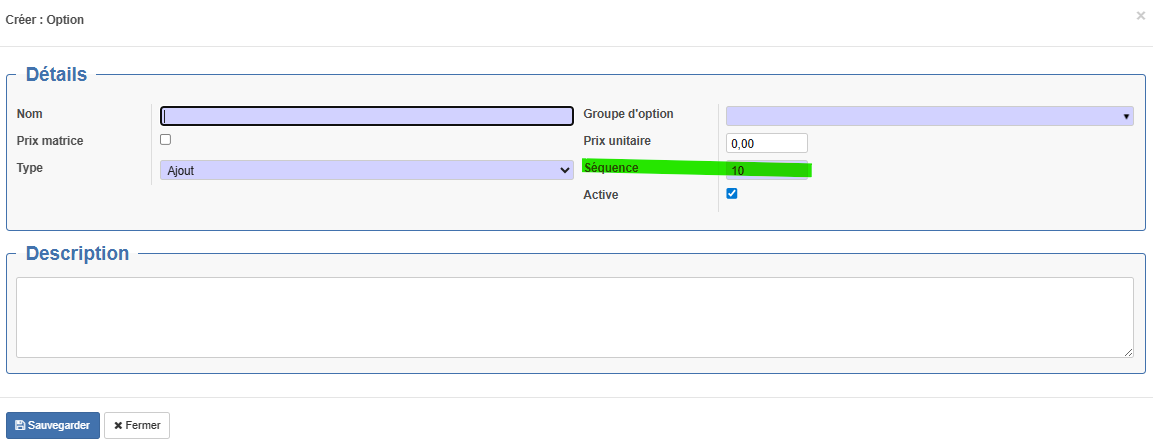Click the Séquence label text
The image size is (1153, 448).
[x=610, y=168]
